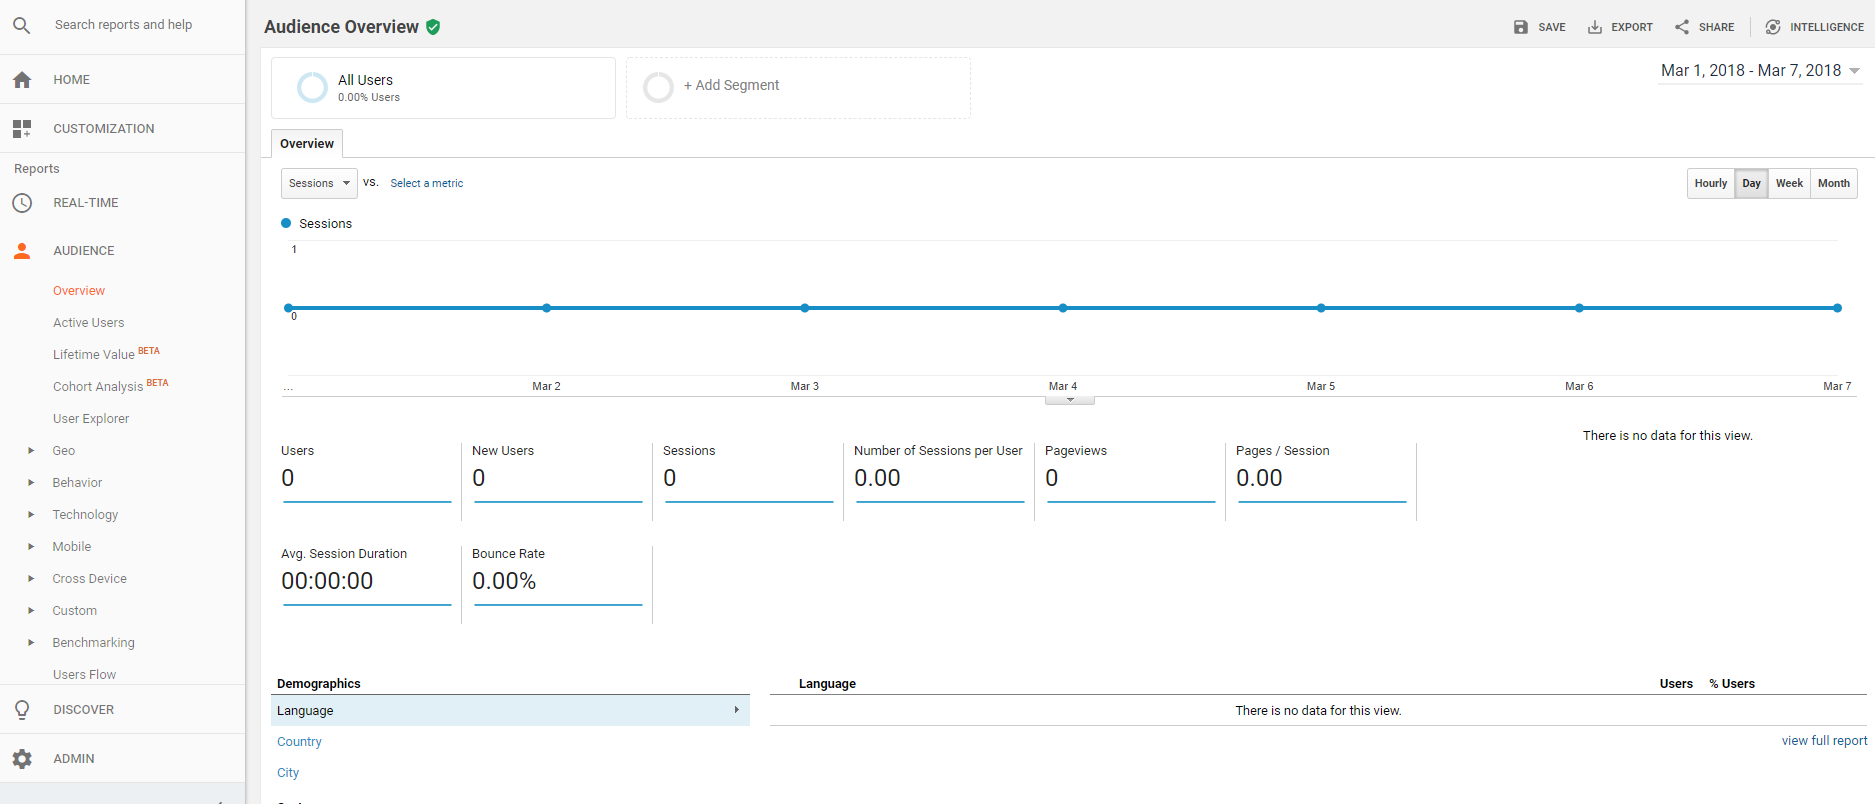Open Real-Time reports clock icon
Viewport: 1875px width, 804px height.
point(22,203)
